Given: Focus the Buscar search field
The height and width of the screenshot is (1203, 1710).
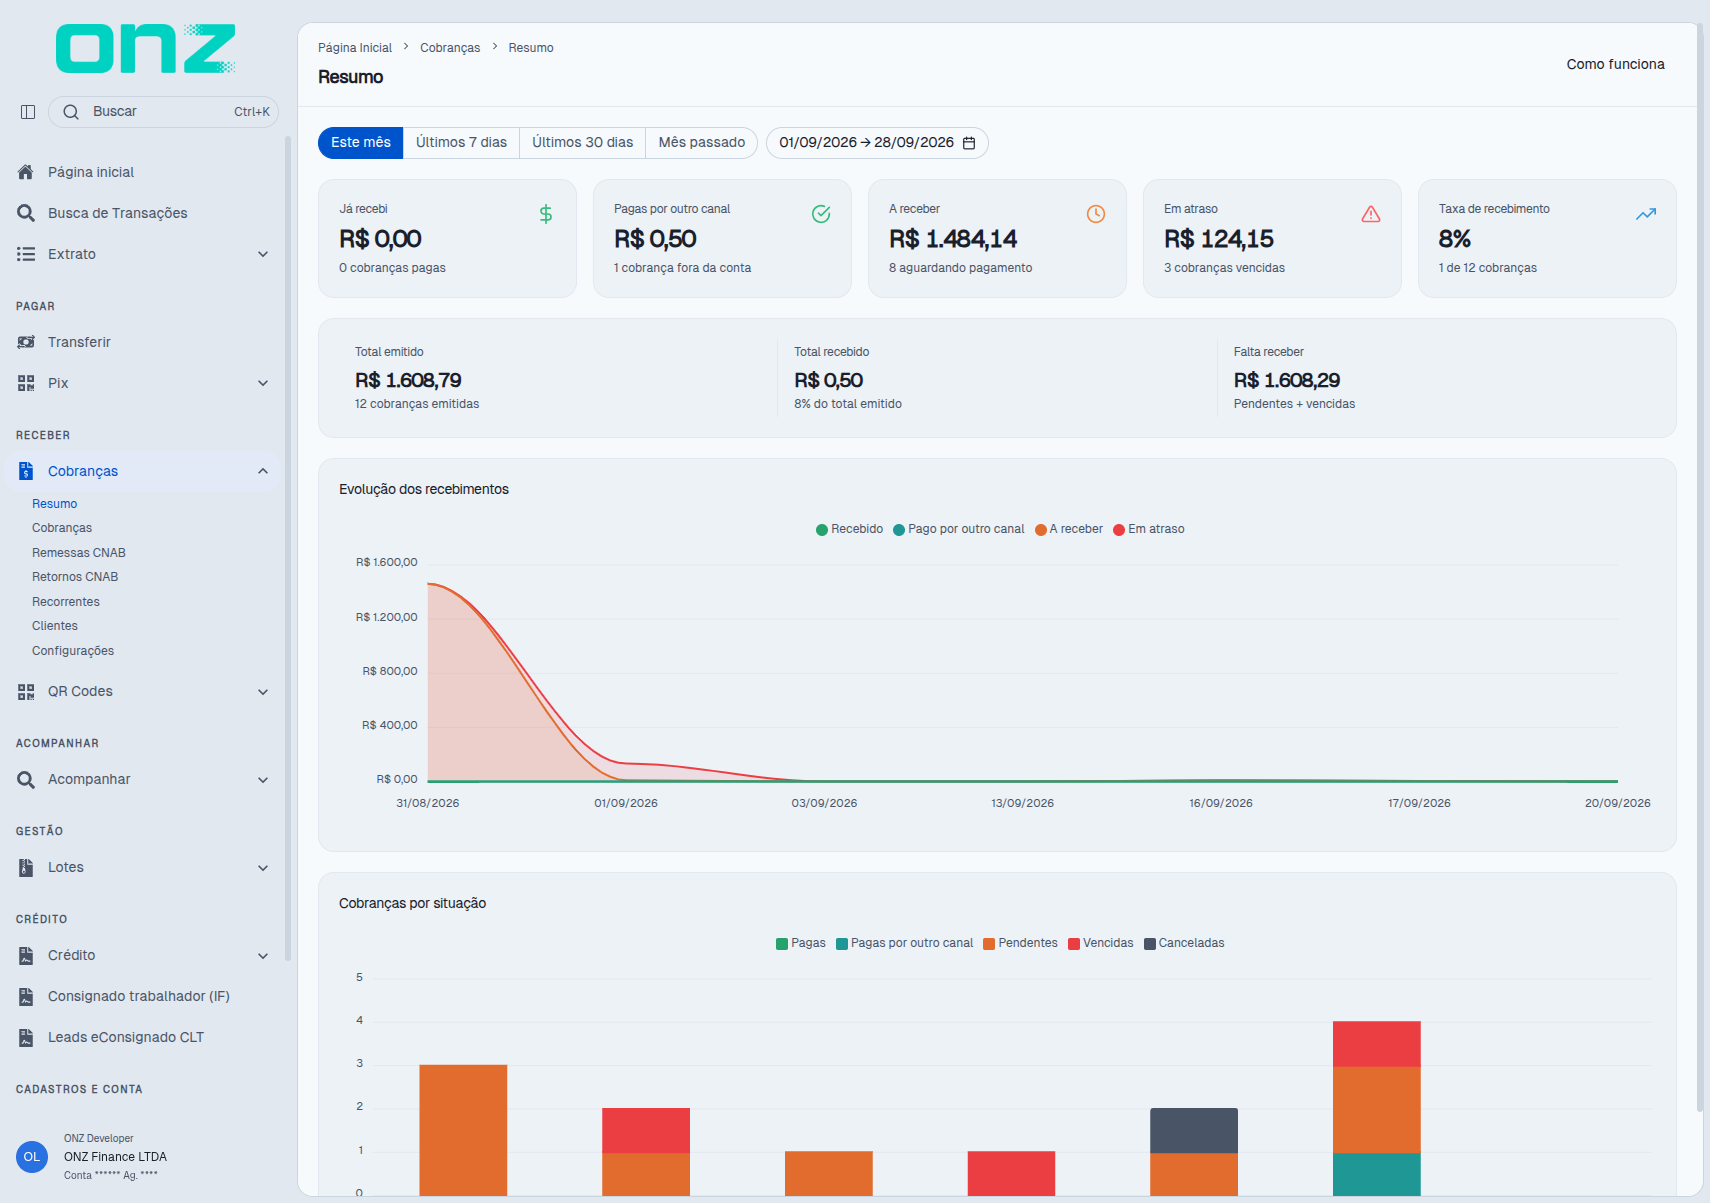Looking at the screenshot, I should pyautogui.click(x=163, y=112).
